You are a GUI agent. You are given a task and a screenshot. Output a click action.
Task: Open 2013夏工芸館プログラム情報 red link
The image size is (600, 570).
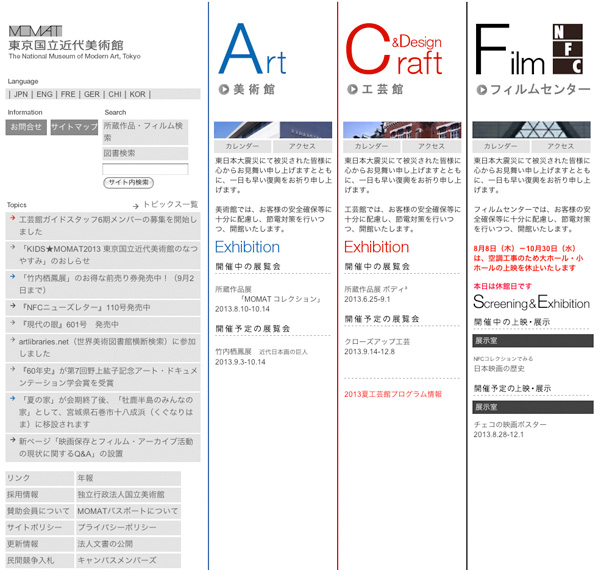point(393,394)
